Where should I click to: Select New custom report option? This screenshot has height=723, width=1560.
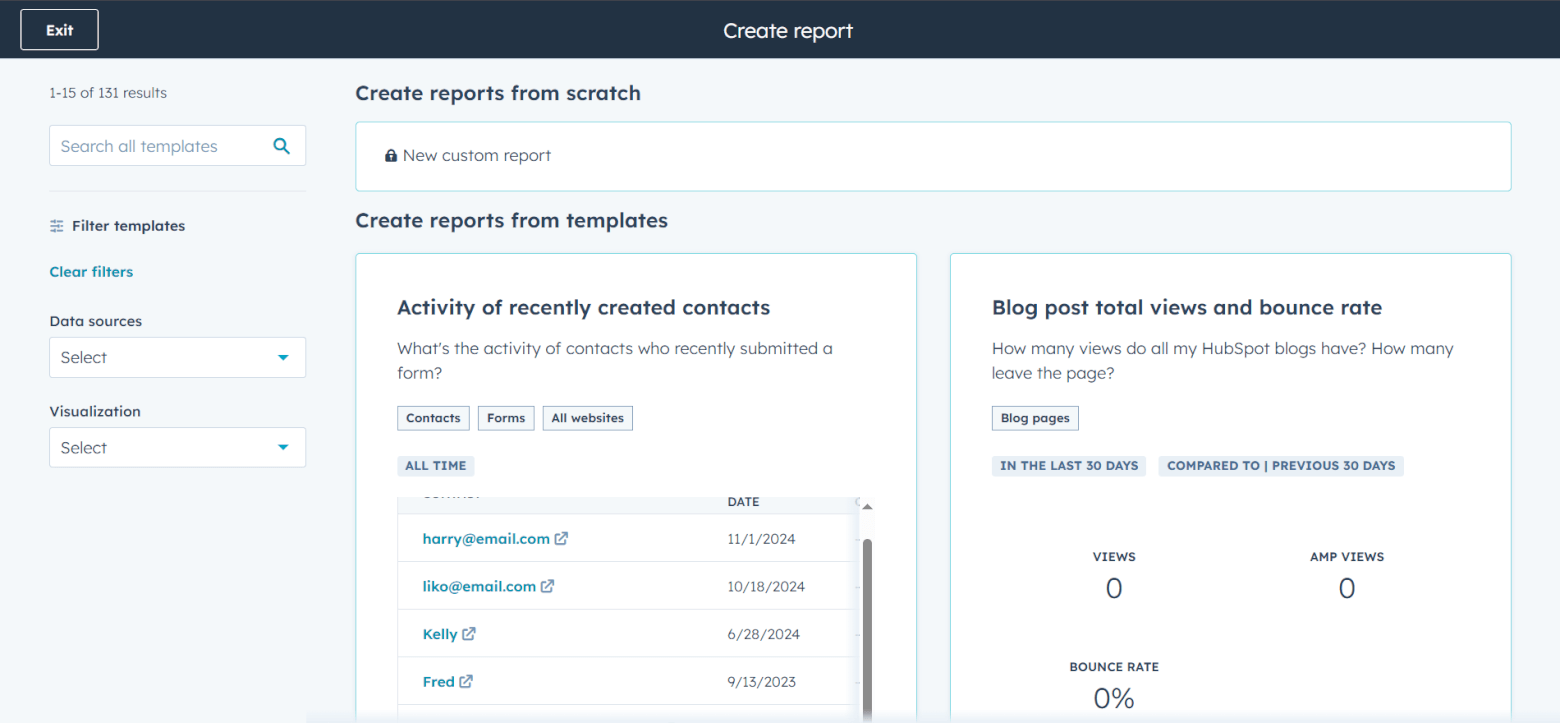(933, 156)
